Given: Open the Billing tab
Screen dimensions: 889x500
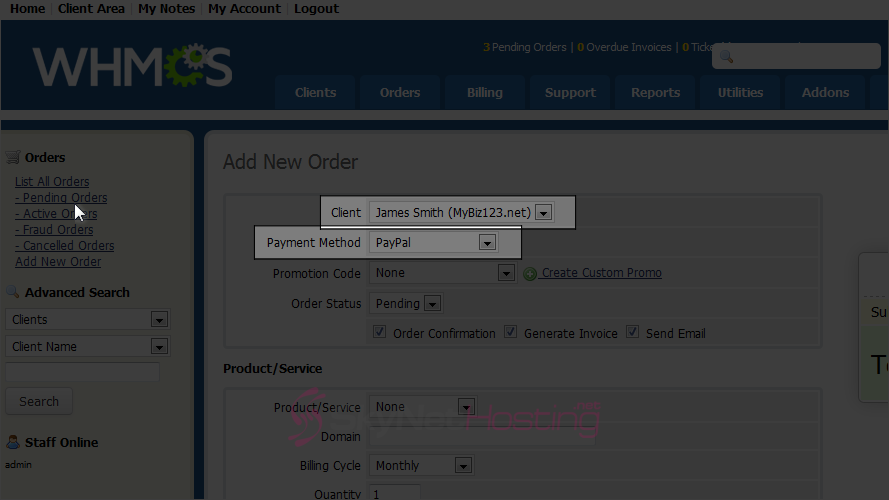Looking at the screenshot, I should [x=485, y=92].
